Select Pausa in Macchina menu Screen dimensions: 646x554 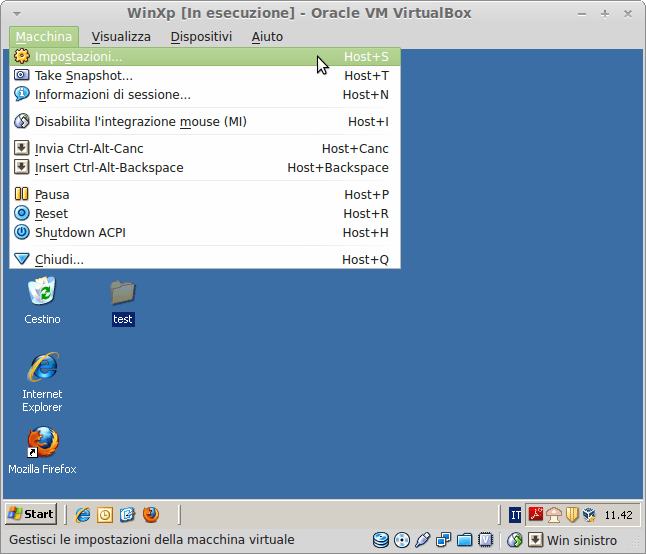point(205,194)
